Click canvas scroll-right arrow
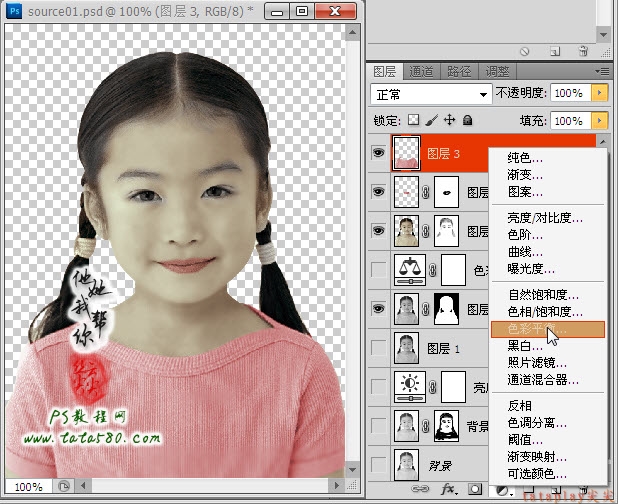Image resolution: width=618 pixels, height=504 pixels. click(337, 485)
